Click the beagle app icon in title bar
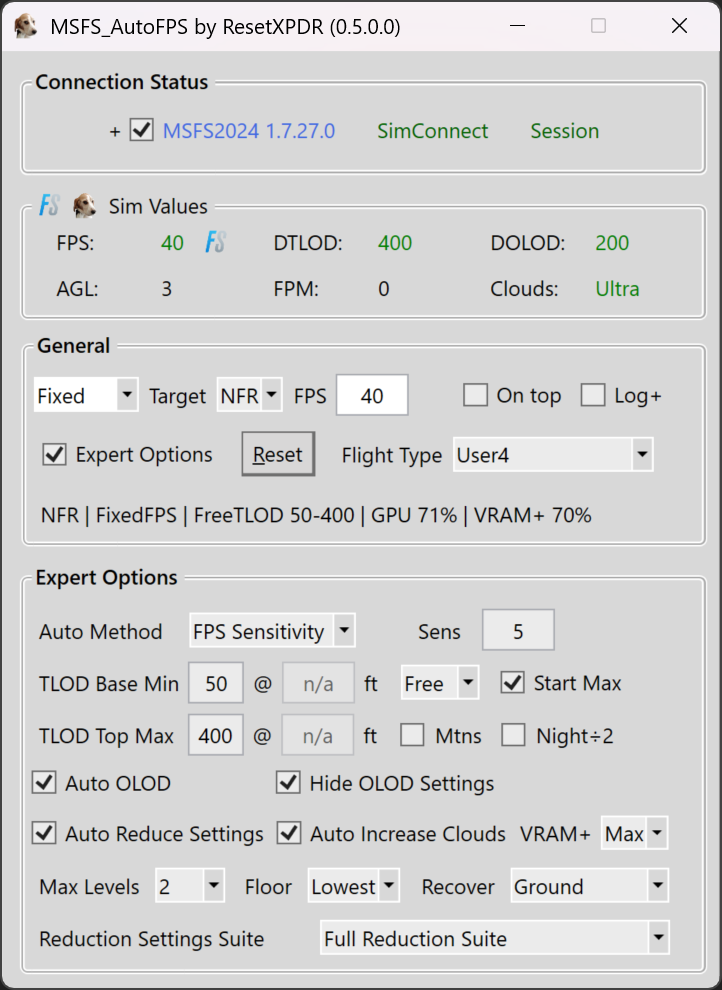Image resolution: width=722 pixels, height=990 pixels. click(25, 27)
